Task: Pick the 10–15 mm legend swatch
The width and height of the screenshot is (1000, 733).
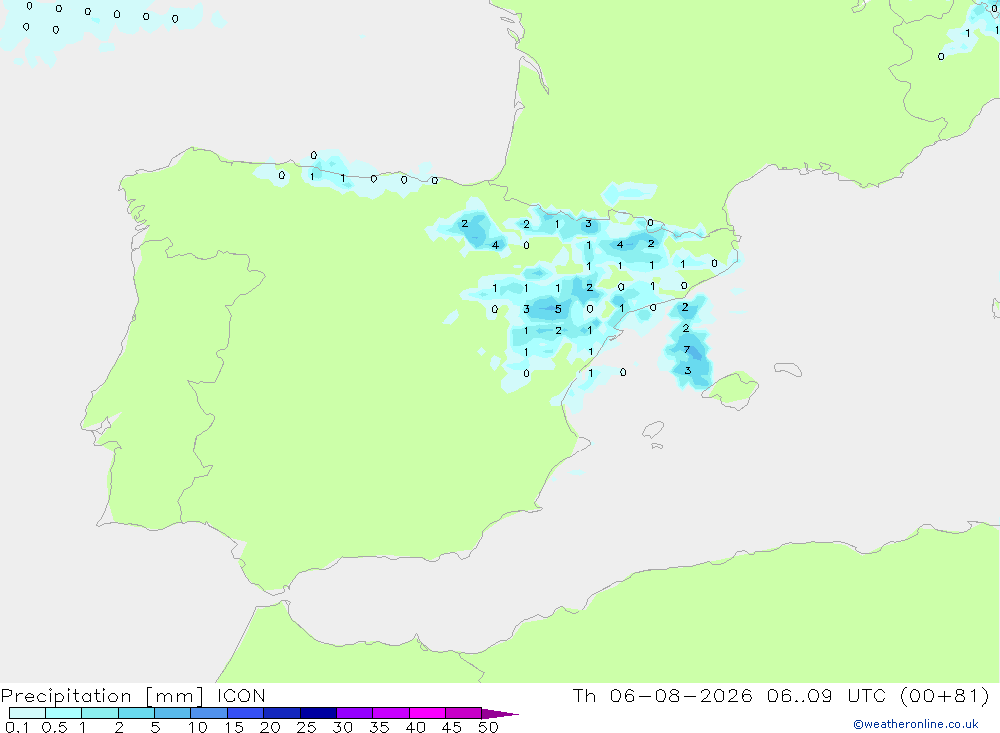Action: (x=209, y=713)
